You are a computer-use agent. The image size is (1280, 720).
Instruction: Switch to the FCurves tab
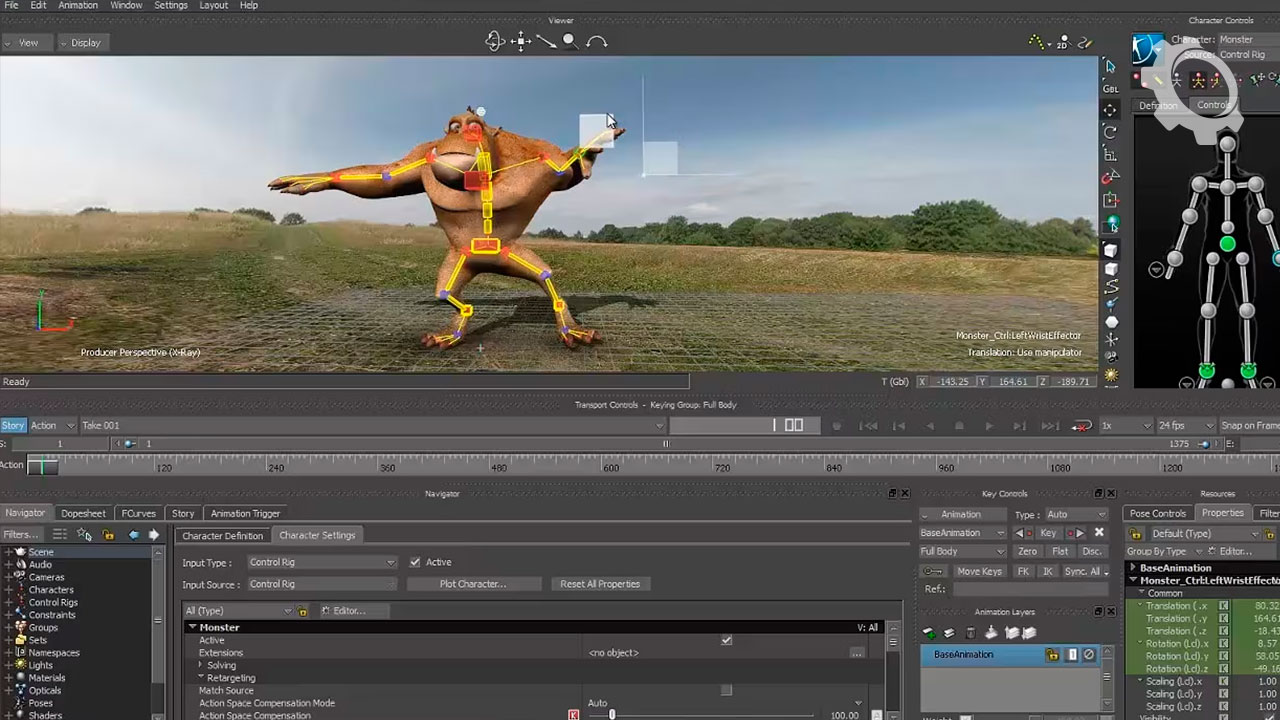point(139,514)
